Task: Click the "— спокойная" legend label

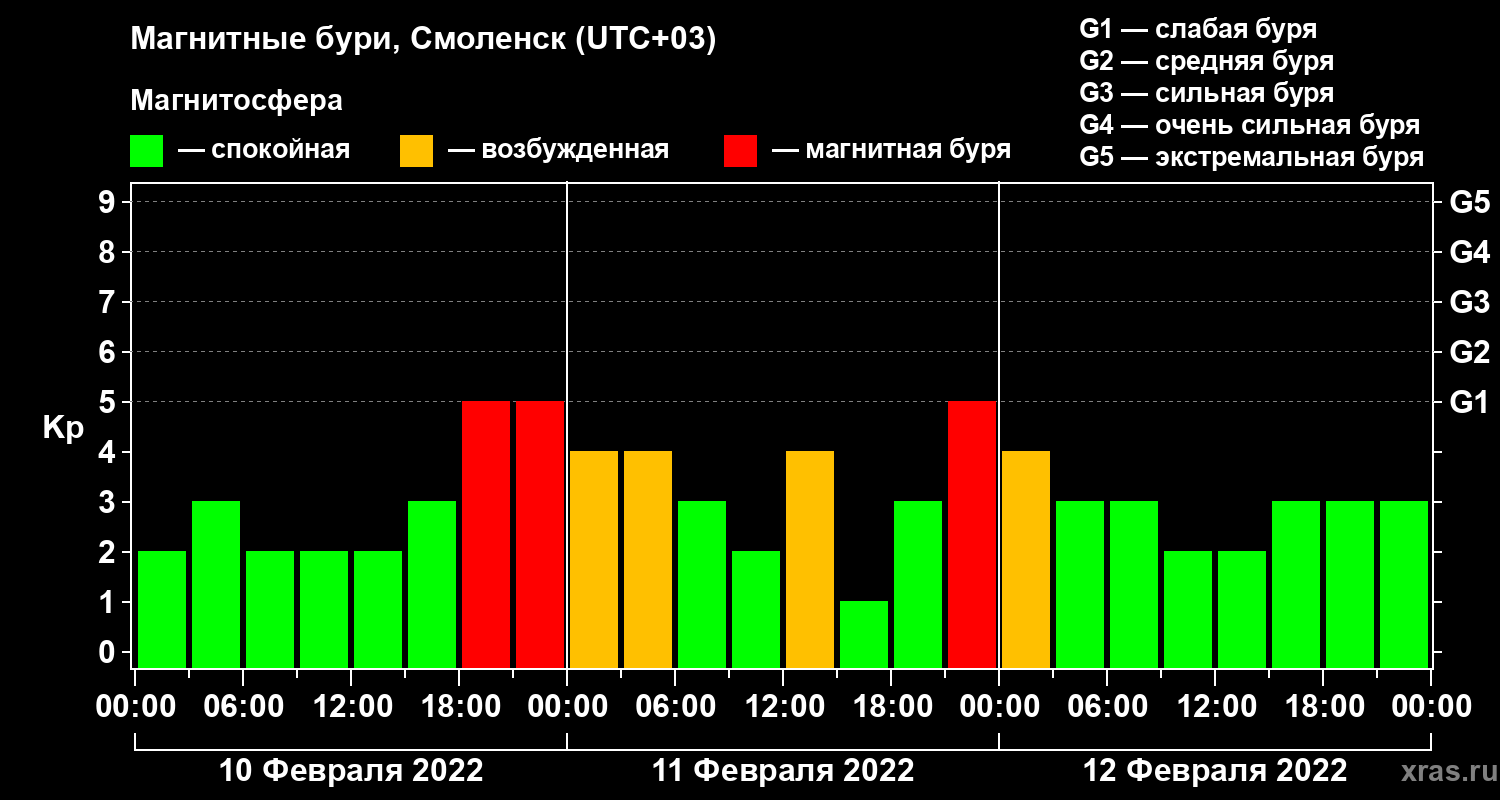Action: [264, 151]
